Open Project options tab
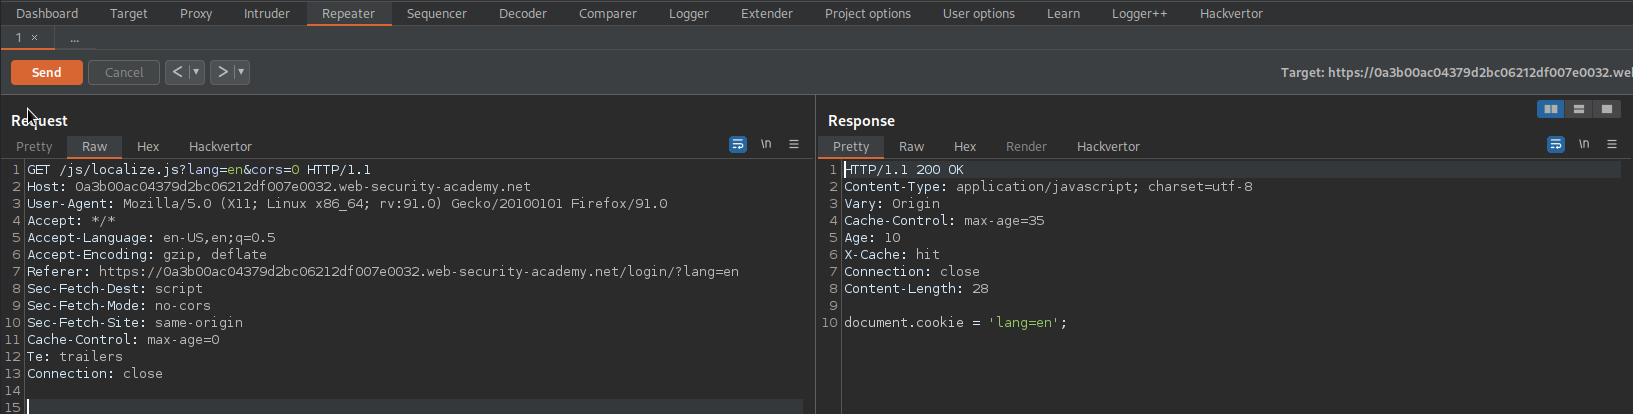1633x414 pixels. point(868,13)
